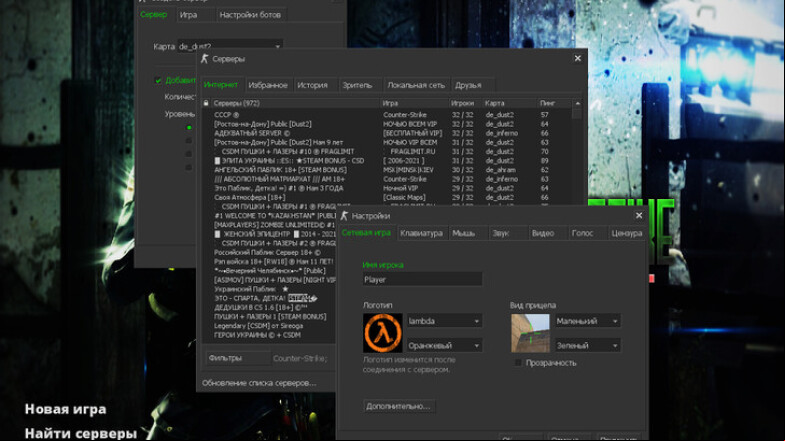Toggle the green Добавит checkbox in create-server window
The width and height of the screenshot is (785, 441).
click(158, 81)
